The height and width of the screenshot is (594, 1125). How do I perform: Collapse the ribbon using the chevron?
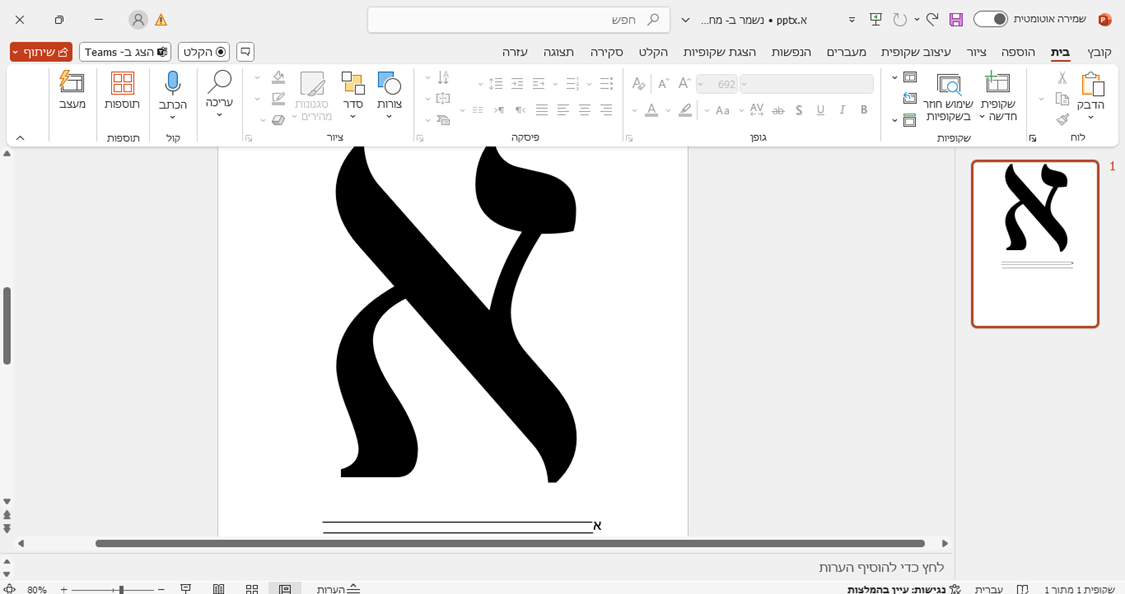click(x=20, y=138)
